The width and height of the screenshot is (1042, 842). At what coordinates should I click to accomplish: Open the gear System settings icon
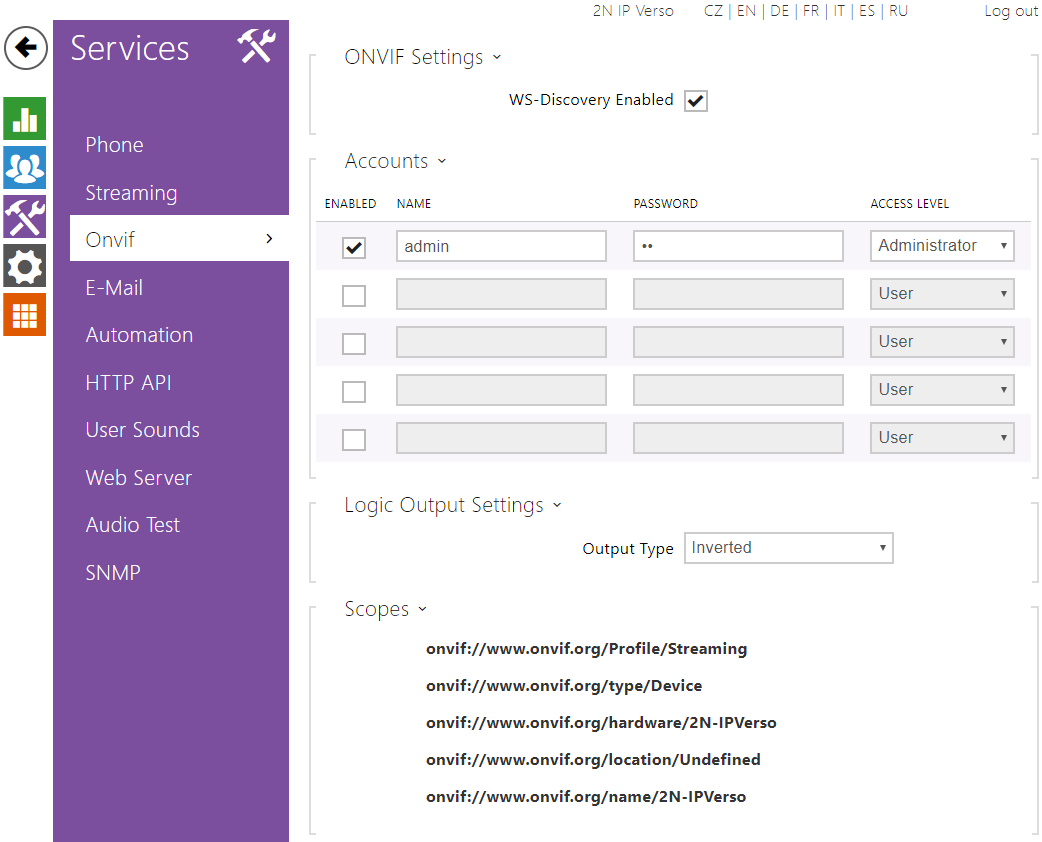click(25, 266)
